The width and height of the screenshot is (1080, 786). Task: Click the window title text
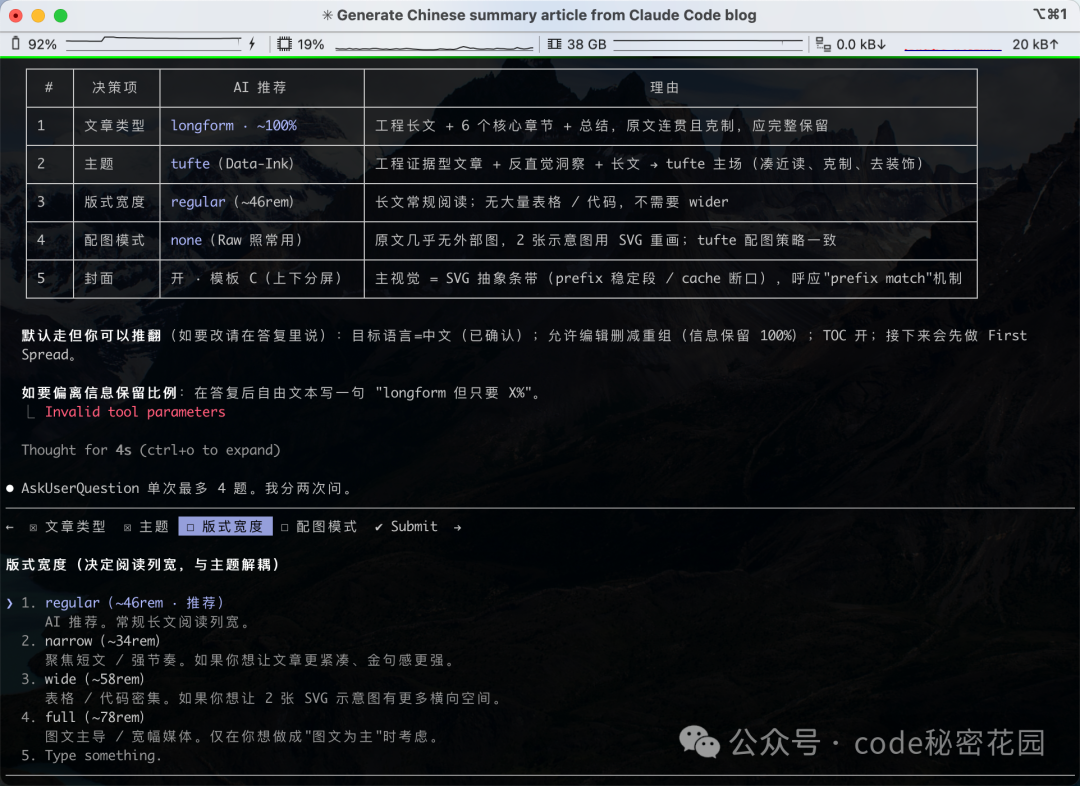(546, 15)
